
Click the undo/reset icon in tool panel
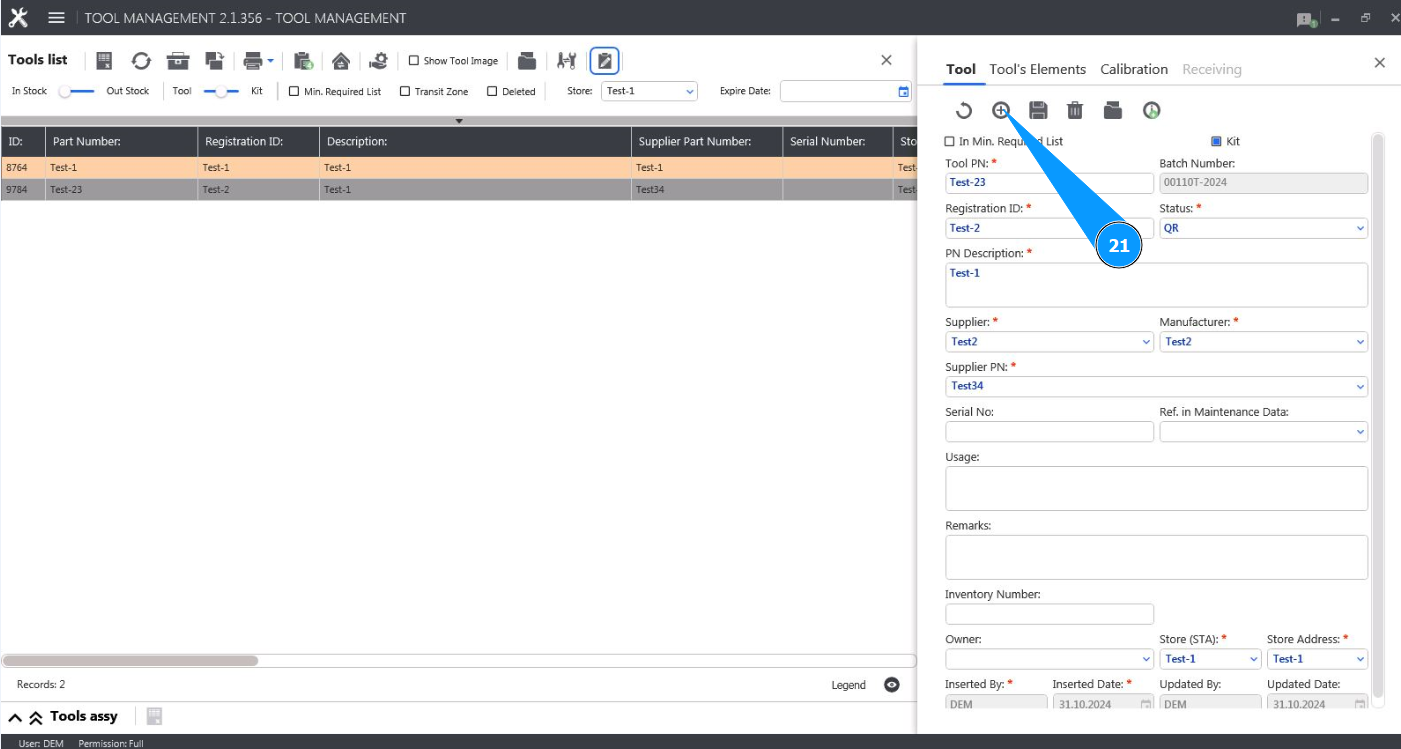(964, 111)
